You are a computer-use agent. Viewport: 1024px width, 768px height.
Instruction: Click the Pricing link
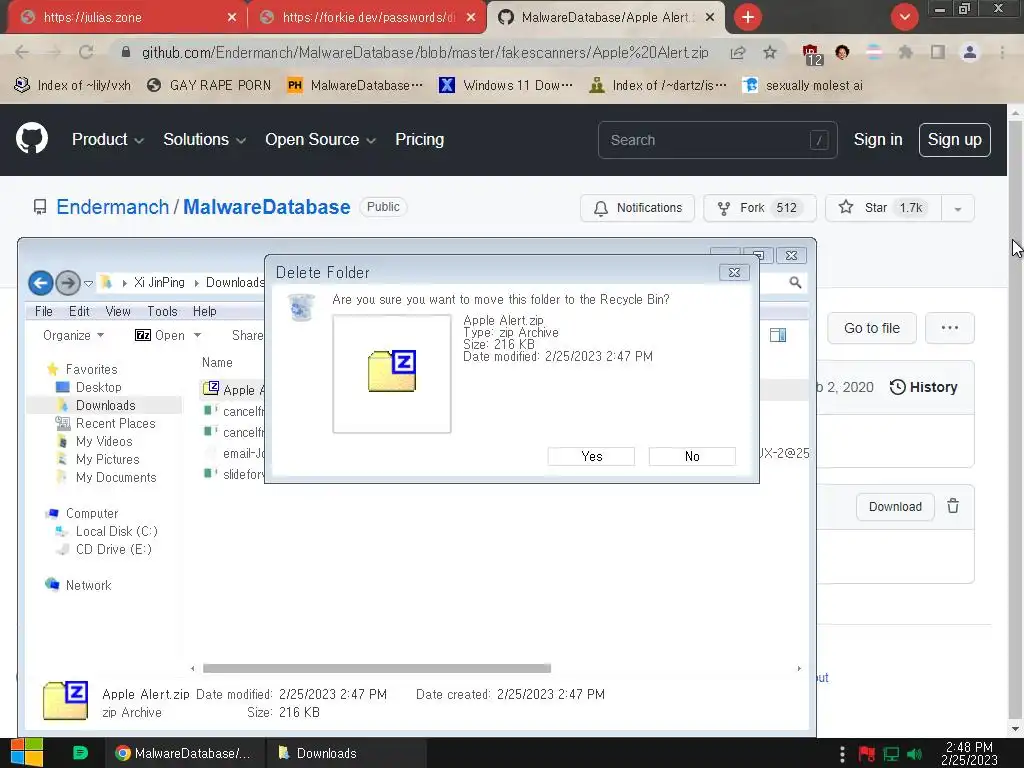pyautogui.click(x=419, y=139)
